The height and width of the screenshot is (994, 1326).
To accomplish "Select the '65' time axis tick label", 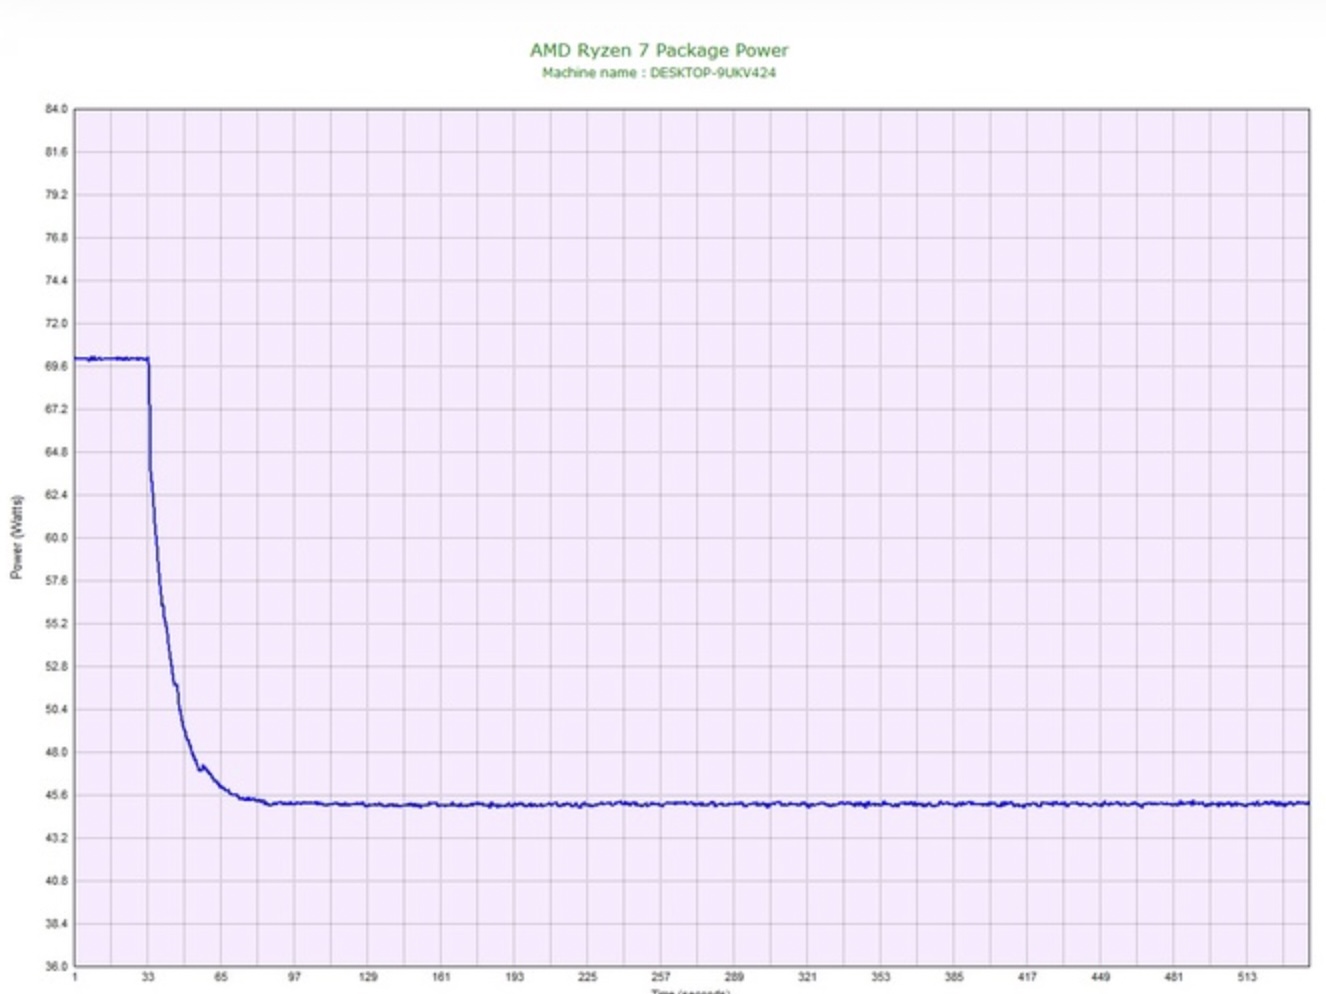I will (x=221, y=977).
